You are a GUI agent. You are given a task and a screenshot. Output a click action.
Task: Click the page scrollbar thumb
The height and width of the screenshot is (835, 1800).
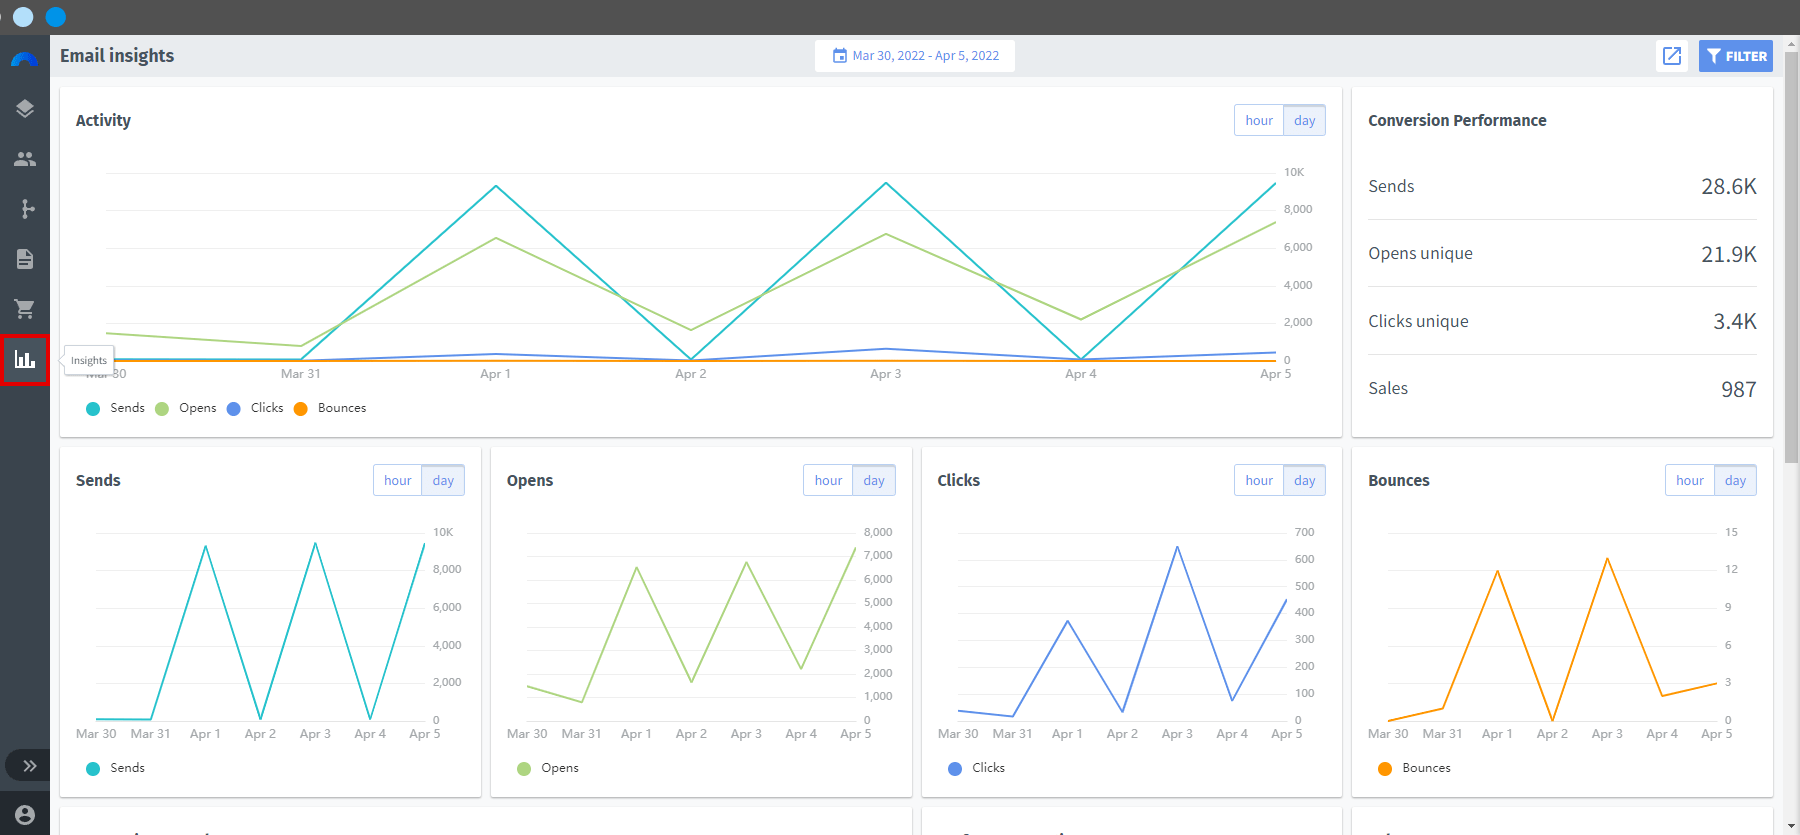click(x=1792, y=255)
